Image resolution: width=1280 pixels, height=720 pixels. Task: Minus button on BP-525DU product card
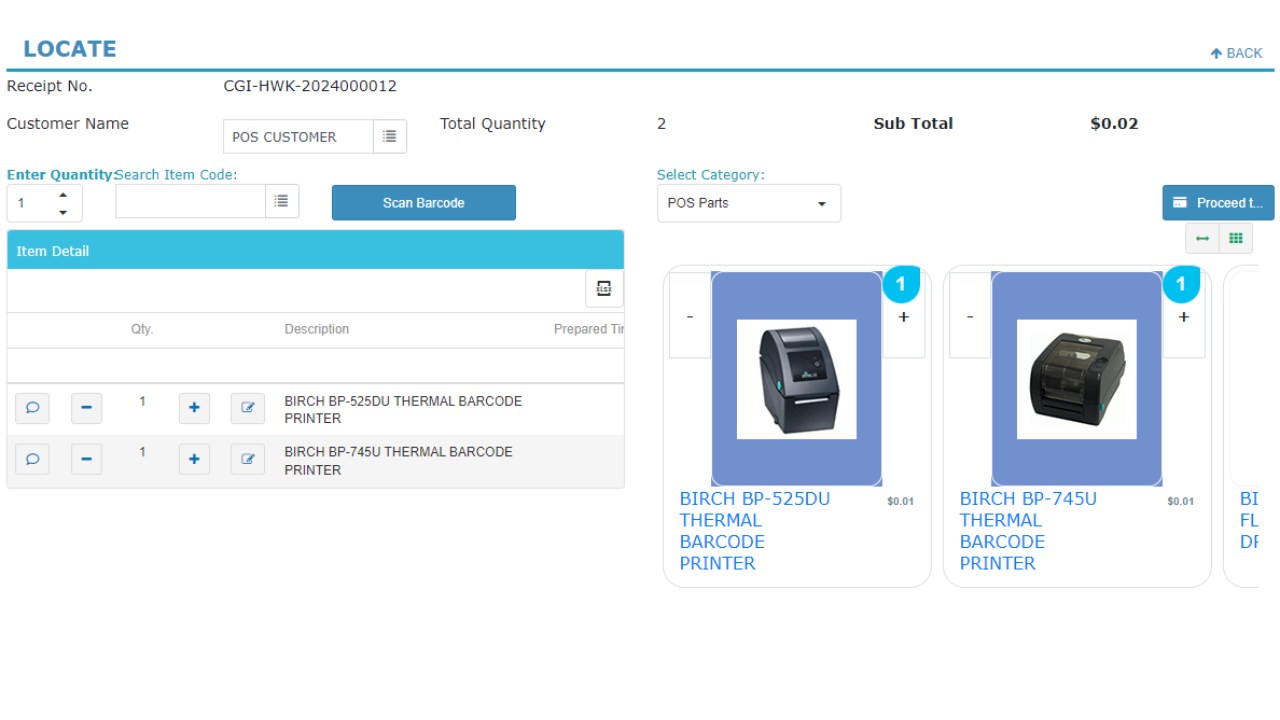tap(690, 316)
